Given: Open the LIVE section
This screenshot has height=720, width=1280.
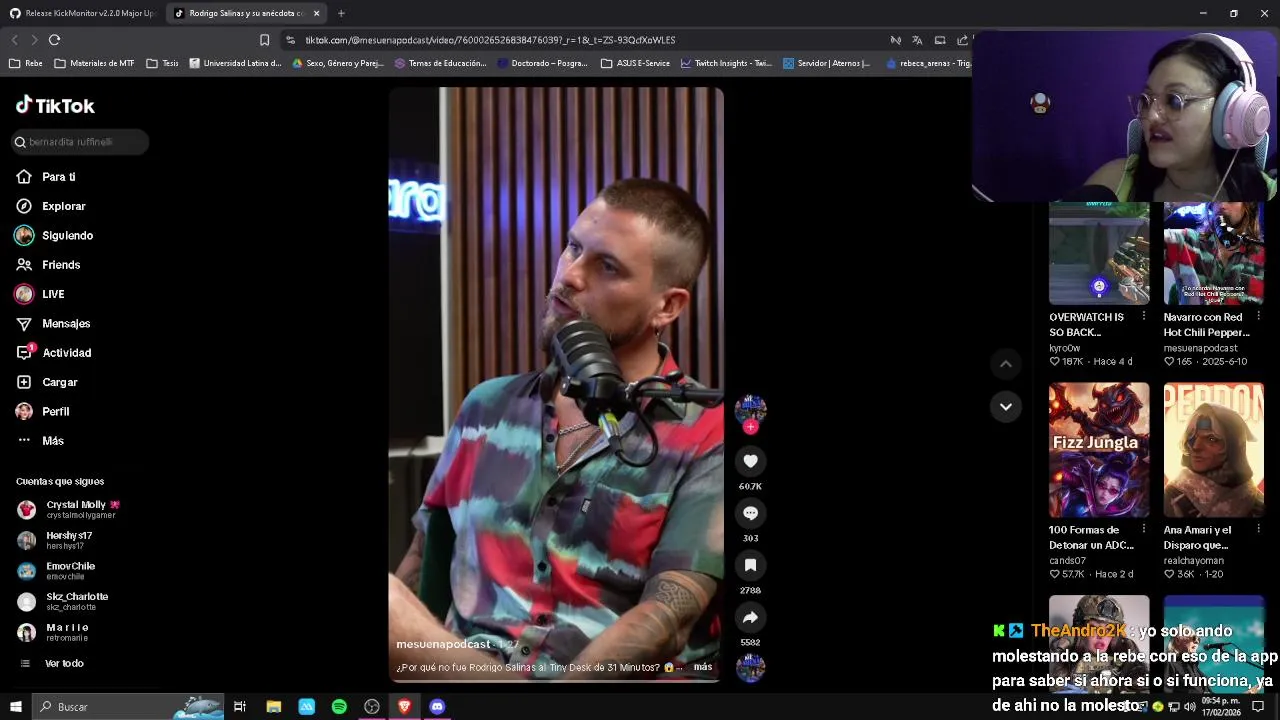Looking at the screenshot, I should pyautogui.click(x=40, y=294).
